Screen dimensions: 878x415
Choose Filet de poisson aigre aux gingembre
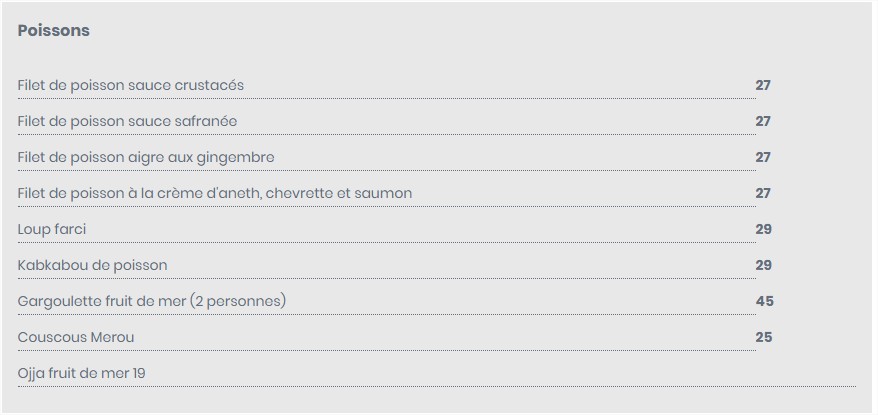(x=146, y=157)
